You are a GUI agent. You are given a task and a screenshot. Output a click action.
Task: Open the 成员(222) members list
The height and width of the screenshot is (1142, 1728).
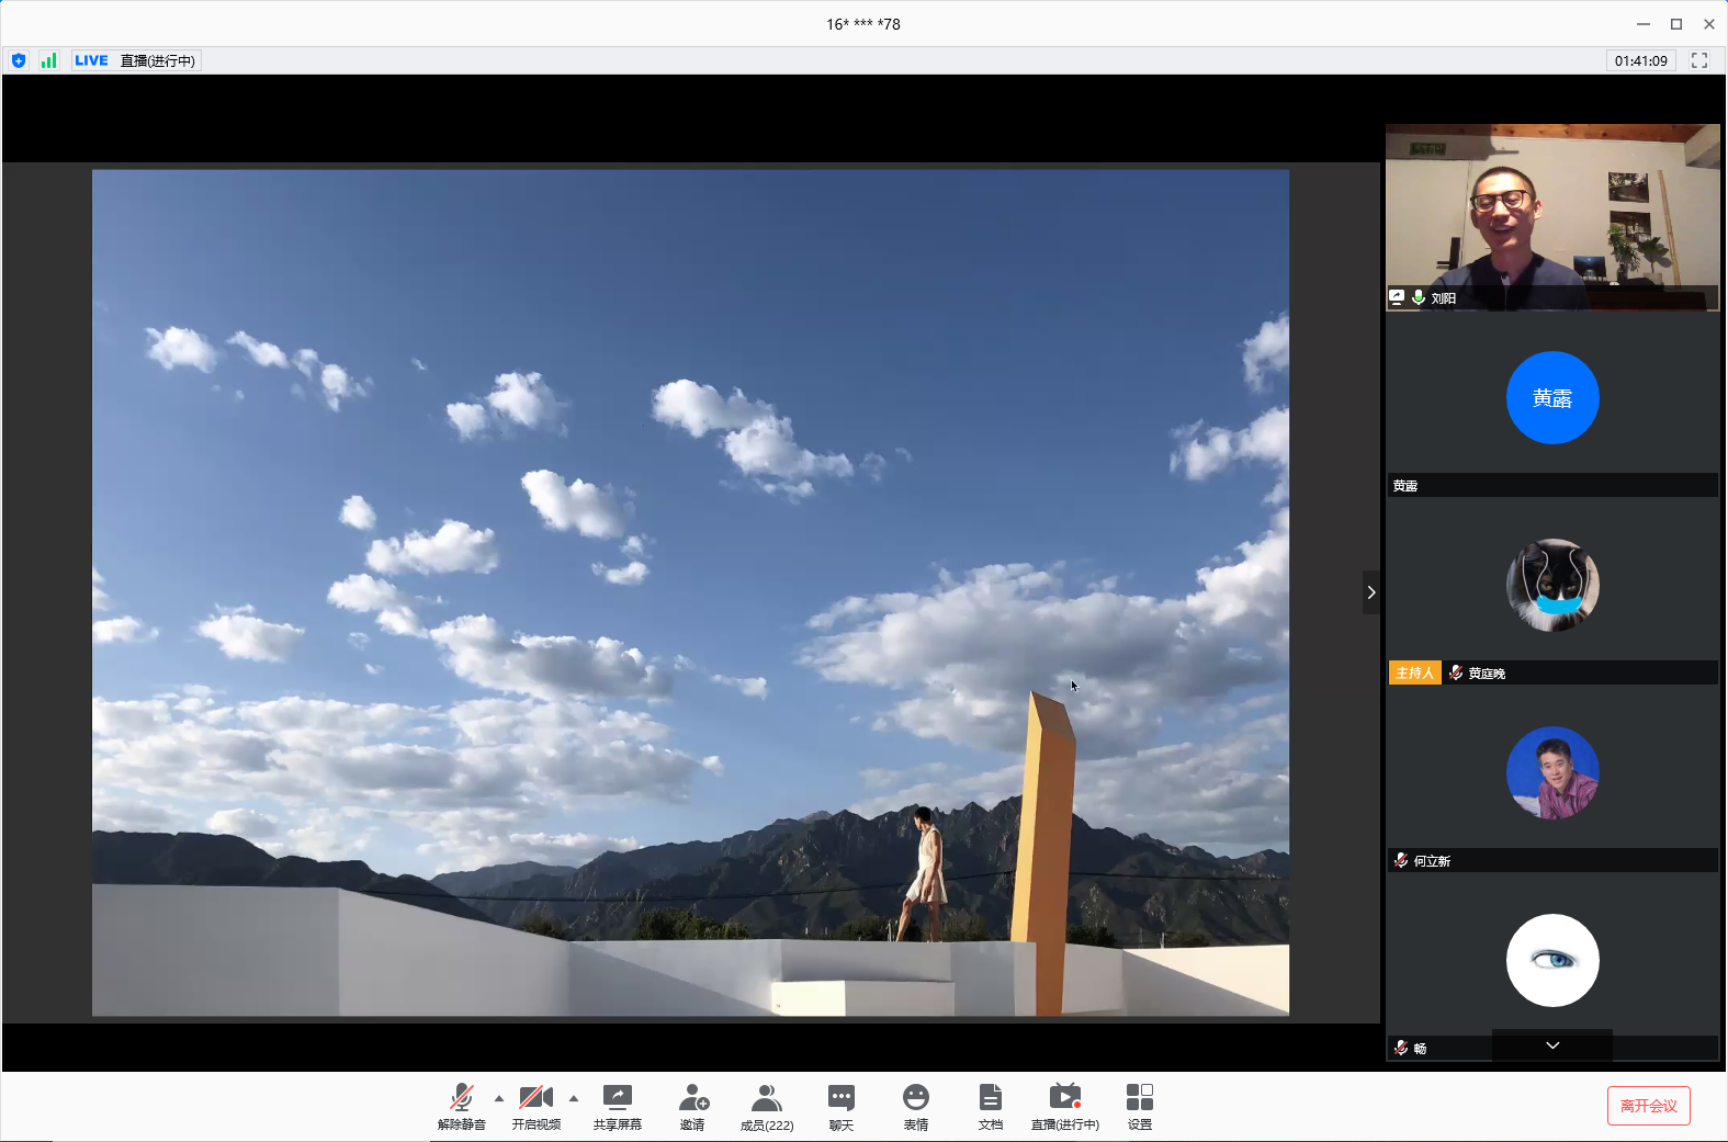pyautogui.click(x=766, y=1099)
